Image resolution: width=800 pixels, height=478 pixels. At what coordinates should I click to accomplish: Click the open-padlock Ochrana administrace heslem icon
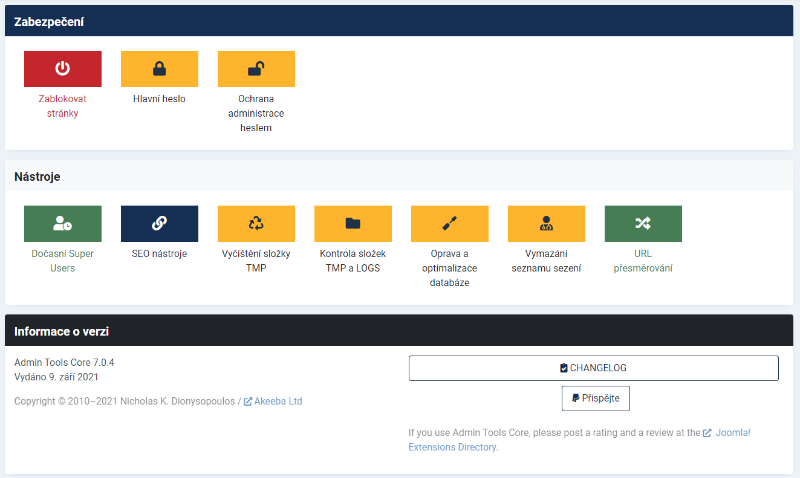(x=256, y=69)
